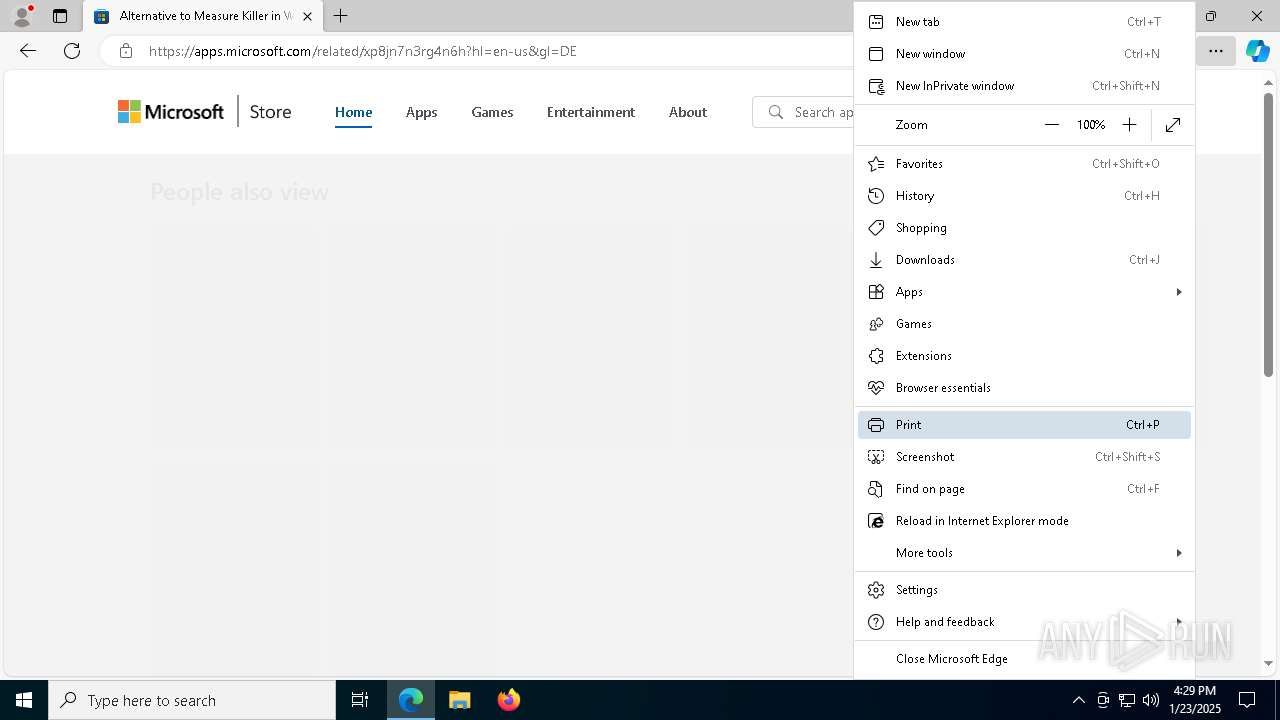Image resolution: width=1280 pixels, height=720 pixels.
Task: Launch Firefox from the taskbar
Action: tap(509, 700)
